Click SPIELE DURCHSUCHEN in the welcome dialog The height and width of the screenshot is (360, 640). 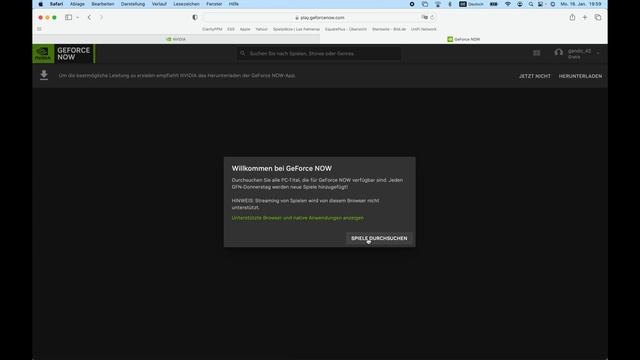click(x=379, y=238)
